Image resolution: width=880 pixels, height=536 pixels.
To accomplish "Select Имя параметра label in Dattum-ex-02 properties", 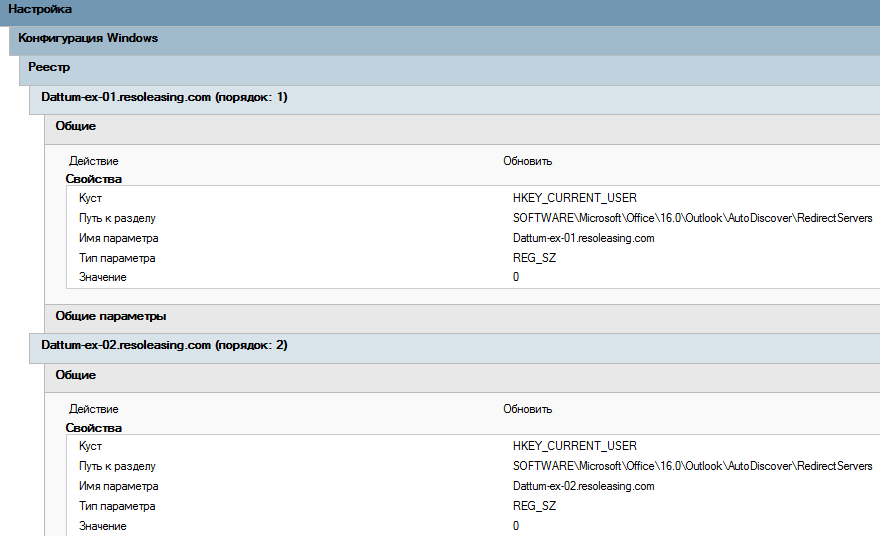I will coord(118,487).
